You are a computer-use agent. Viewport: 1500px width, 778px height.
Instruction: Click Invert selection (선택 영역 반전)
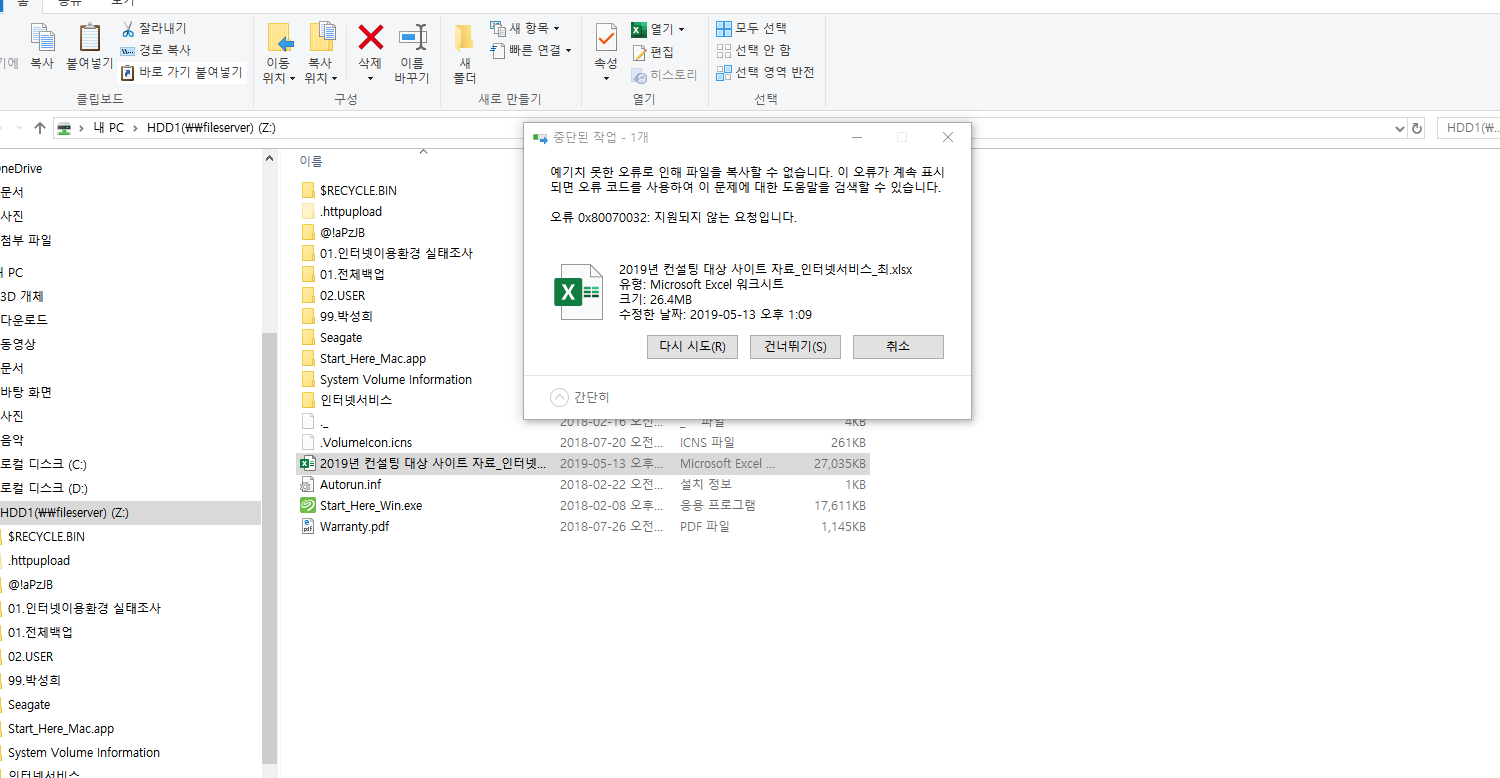[766, 72]
